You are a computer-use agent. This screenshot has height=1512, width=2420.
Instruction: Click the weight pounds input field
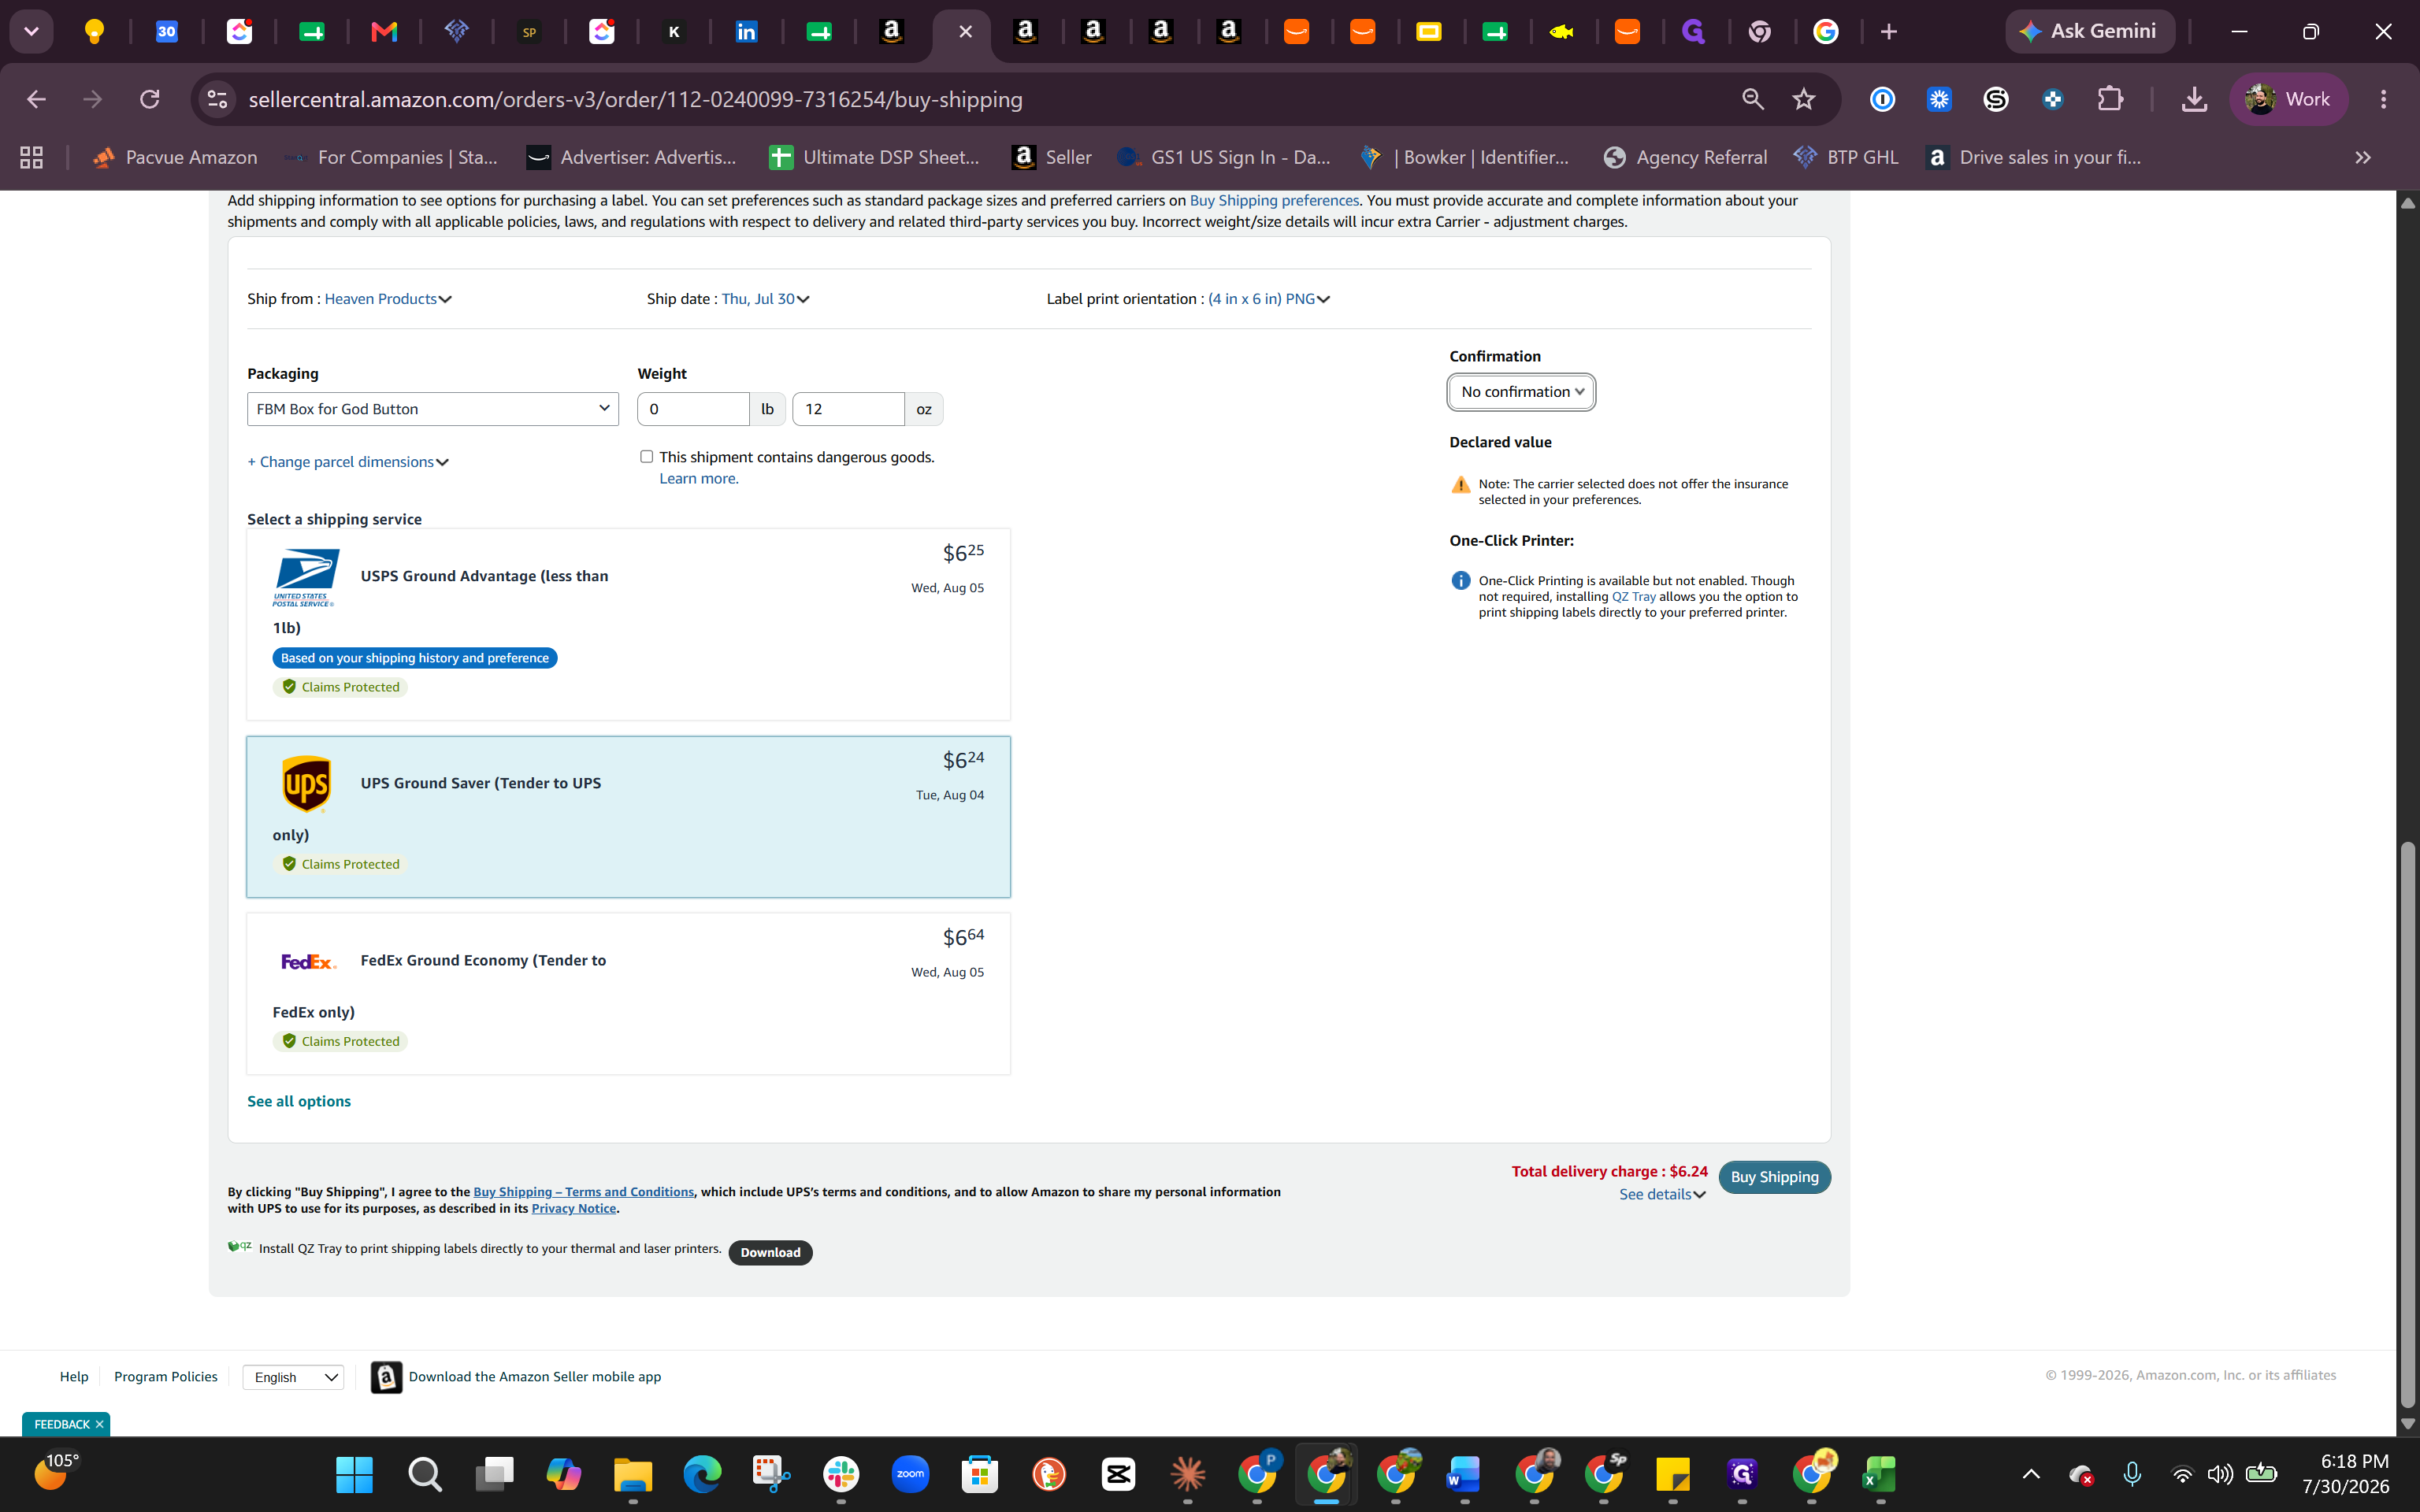pyautogui.click(x=693, y=409)
